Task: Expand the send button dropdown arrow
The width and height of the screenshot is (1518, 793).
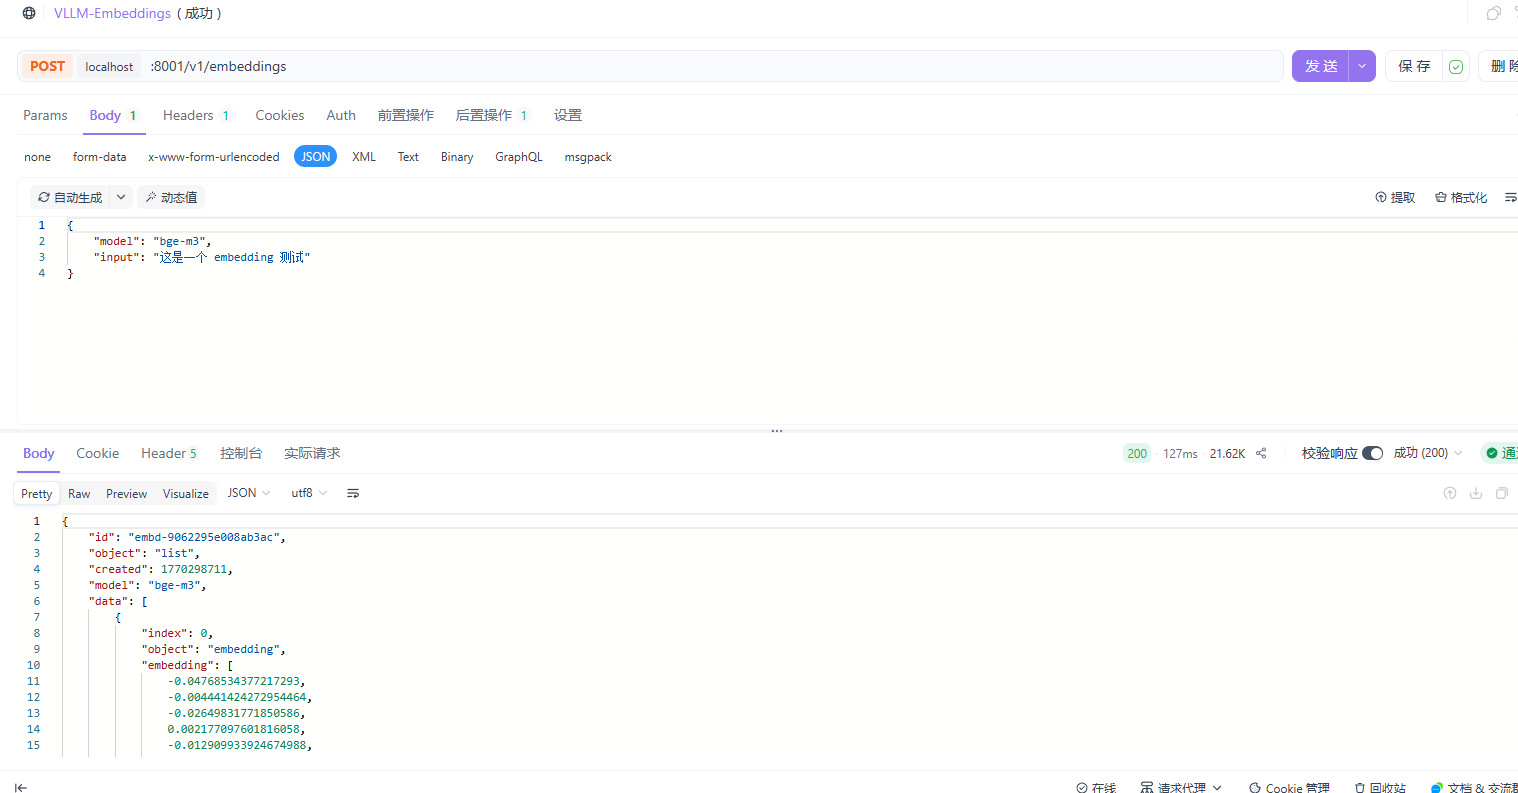Action: tap(1362, 66)
